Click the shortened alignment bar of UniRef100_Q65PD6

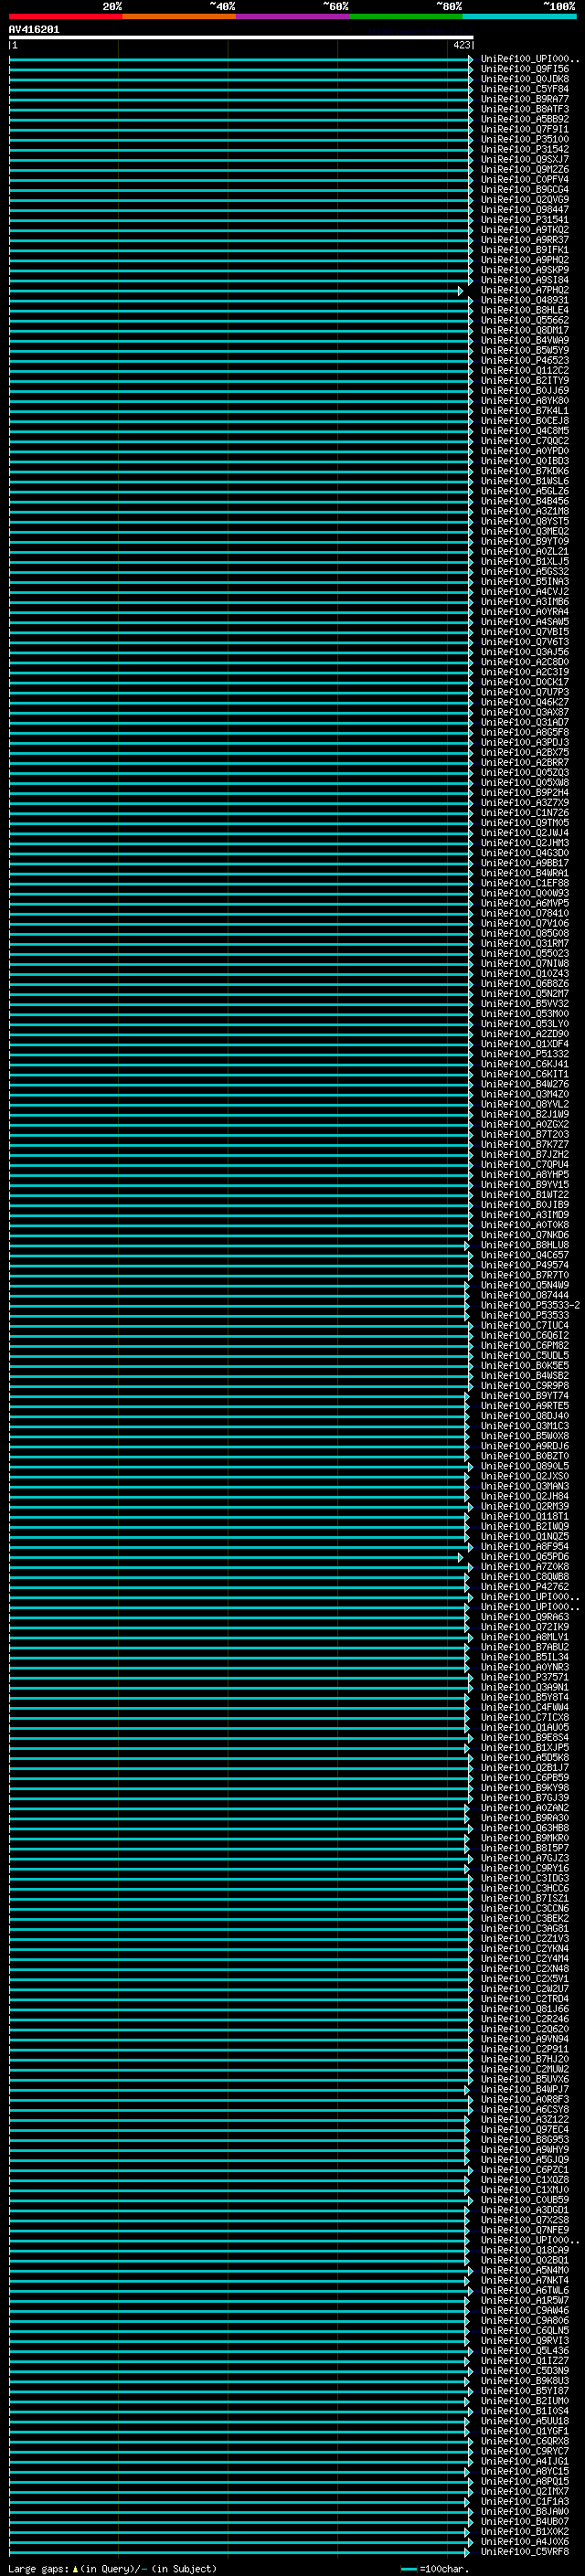point(236,1558)
